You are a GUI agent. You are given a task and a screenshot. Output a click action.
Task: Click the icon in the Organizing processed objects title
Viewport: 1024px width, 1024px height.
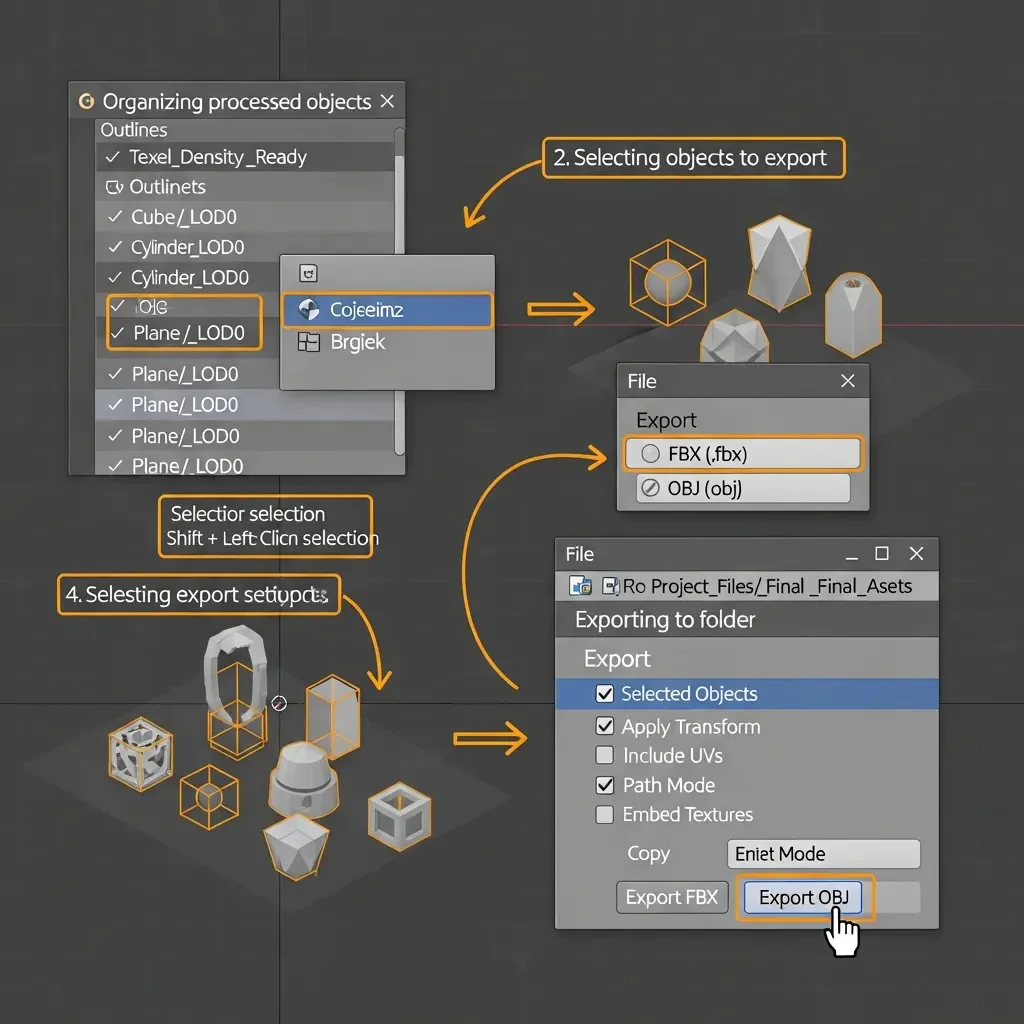coord(86,102)
